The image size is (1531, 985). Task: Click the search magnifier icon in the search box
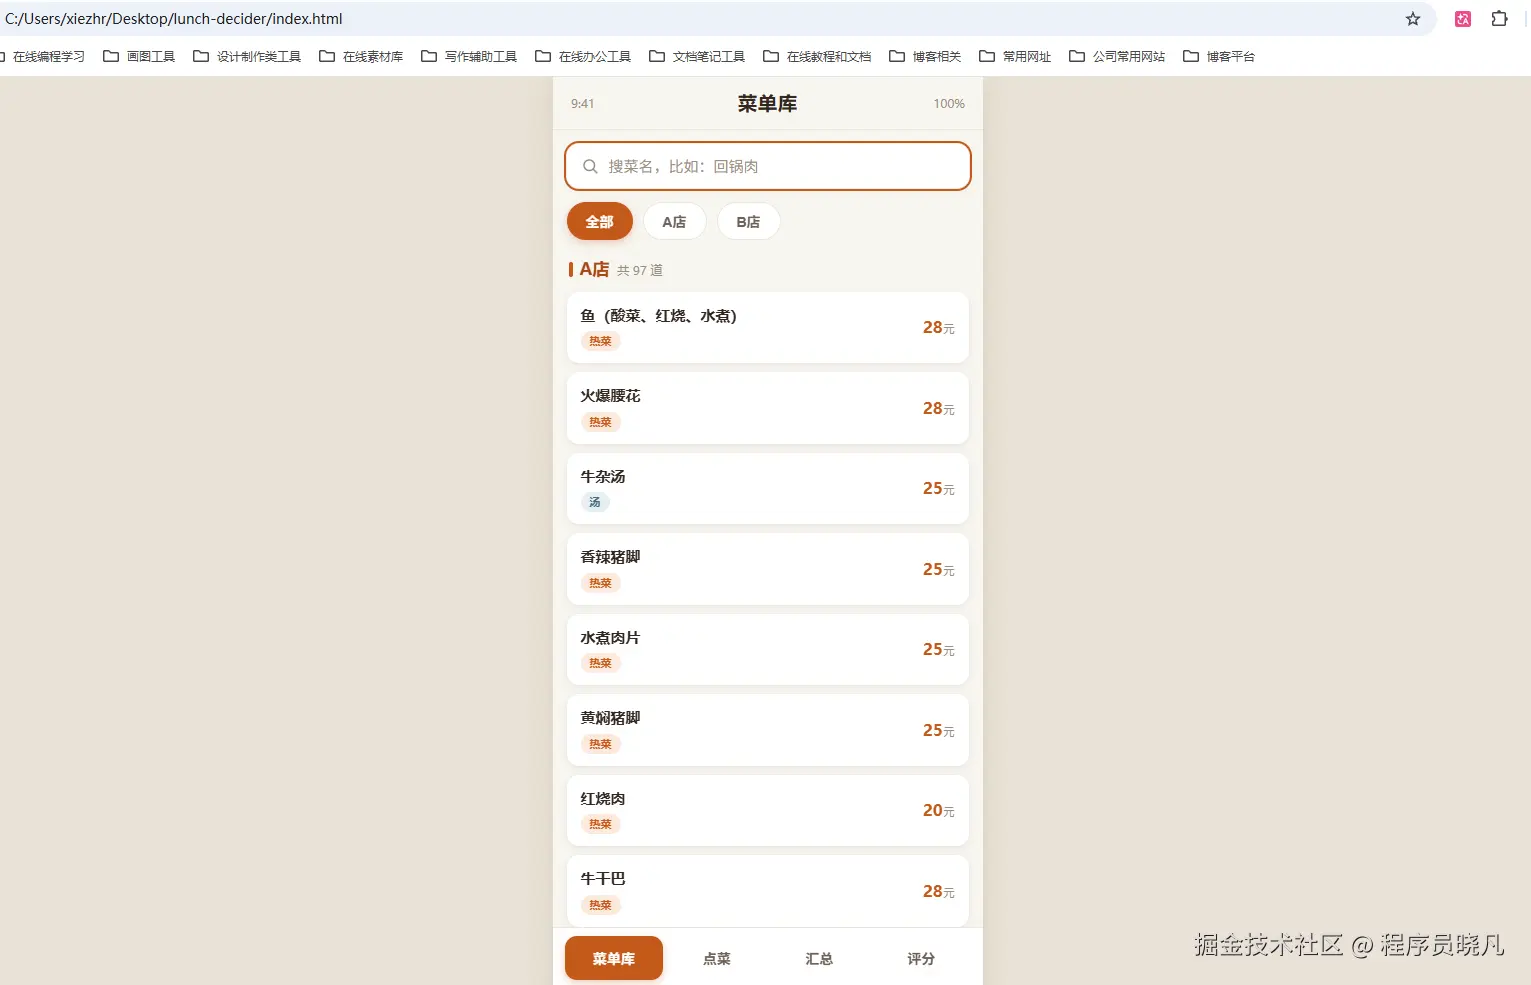[590, 166]
